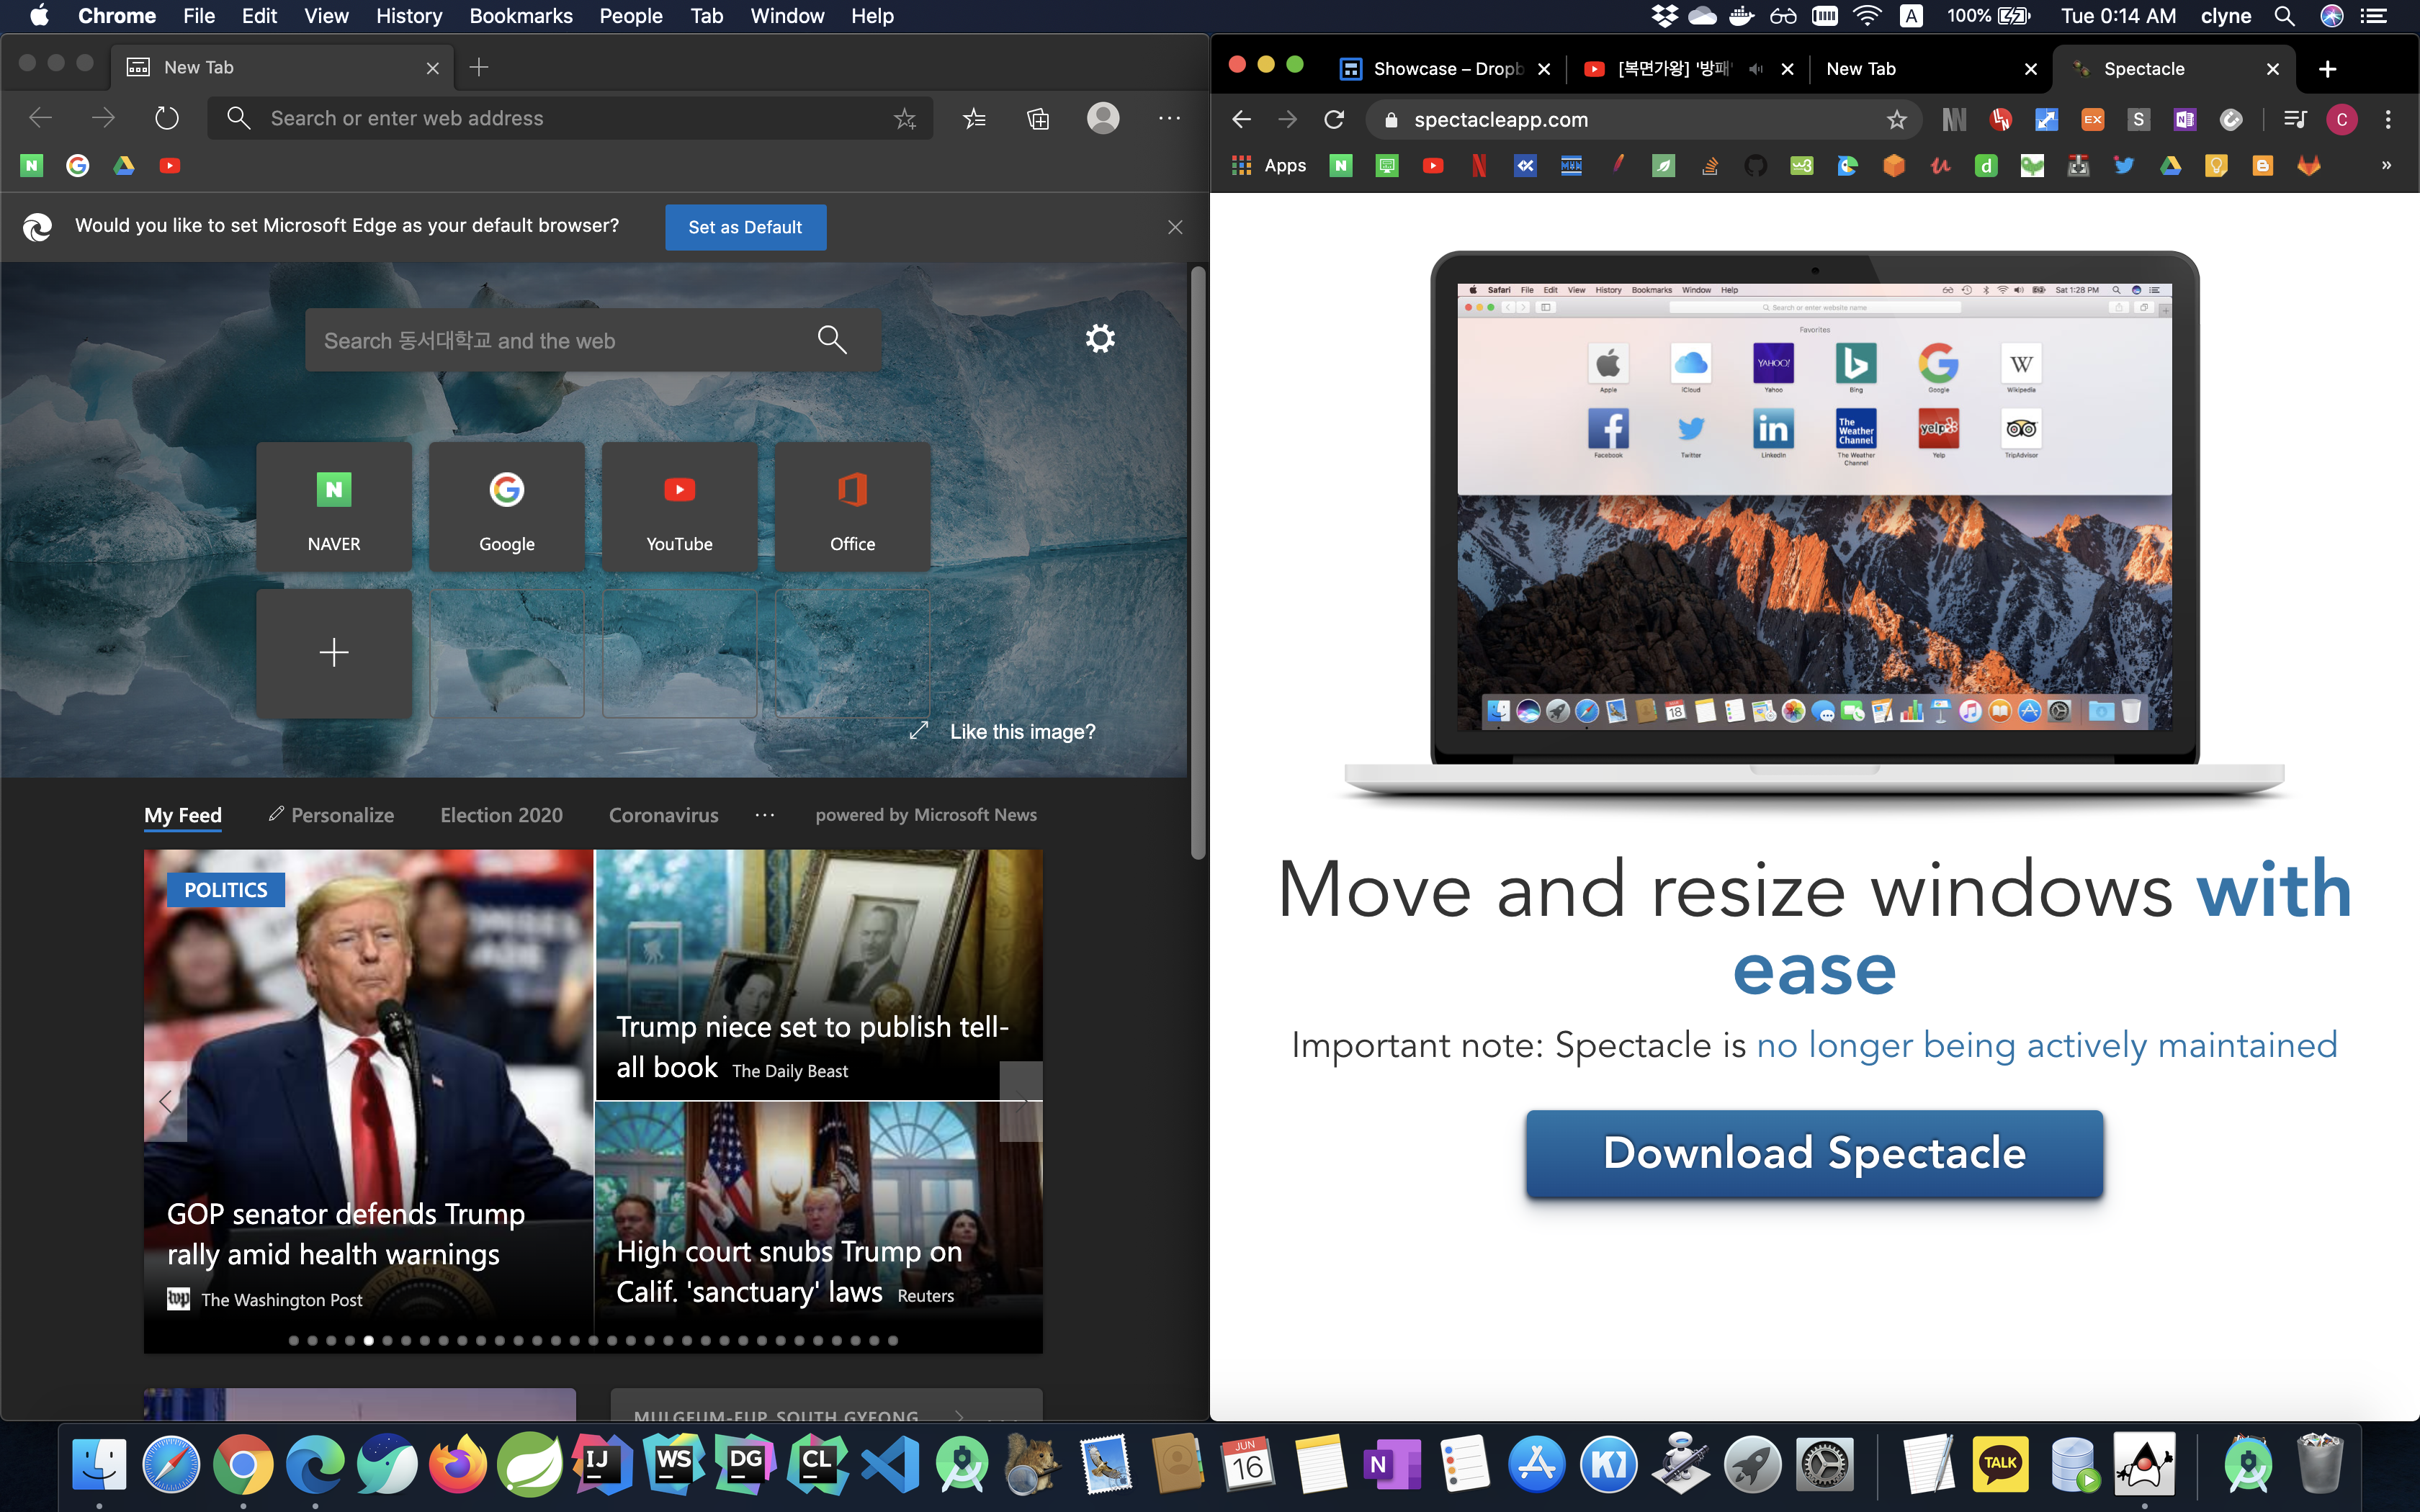Screen dimensions: 2420x1512
Task: Click Download Spectacle button
Action: [x=1814, y=1153]
